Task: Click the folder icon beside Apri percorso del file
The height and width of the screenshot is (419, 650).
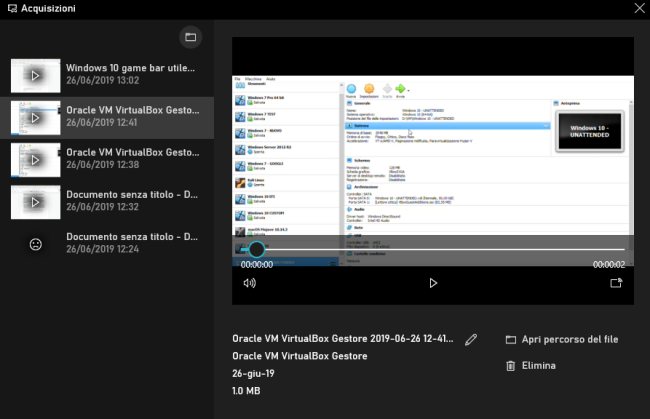Action: 511,340
